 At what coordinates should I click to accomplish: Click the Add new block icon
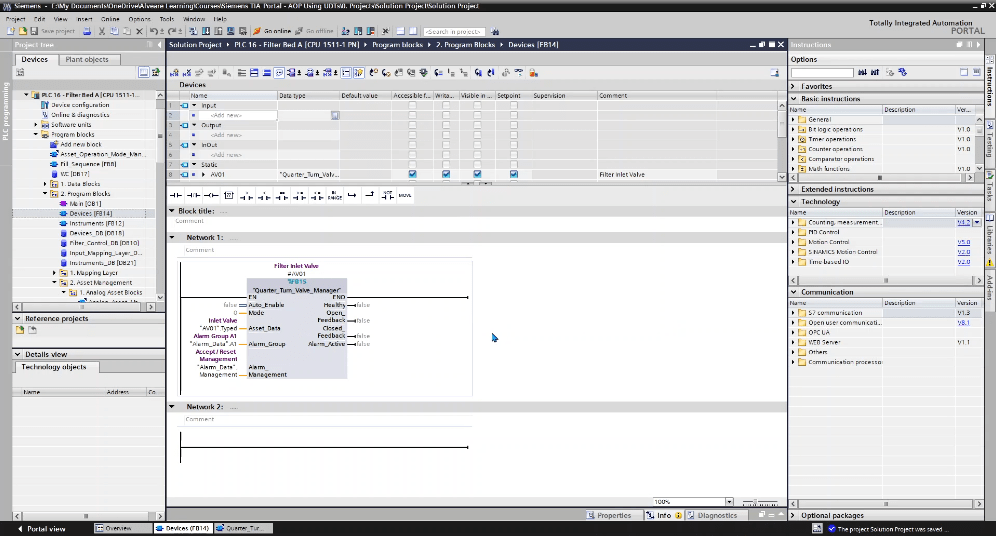pyautogui.click(x=53, y=144)
